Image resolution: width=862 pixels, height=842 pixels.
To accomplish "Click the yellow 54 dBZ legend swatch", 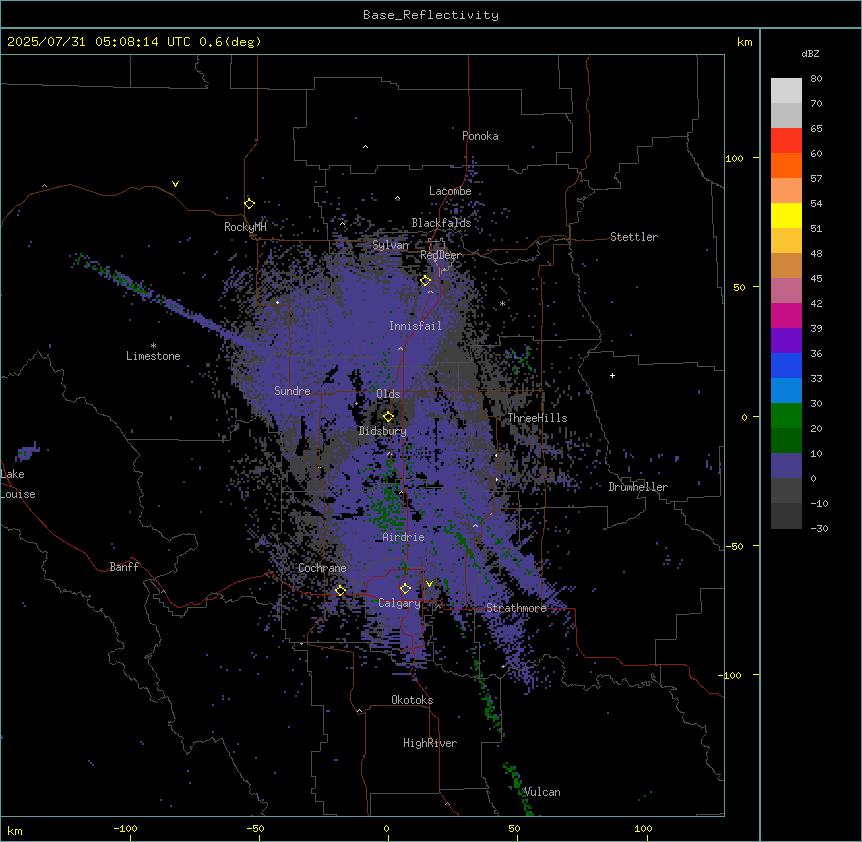I will [x=786, y=215].
